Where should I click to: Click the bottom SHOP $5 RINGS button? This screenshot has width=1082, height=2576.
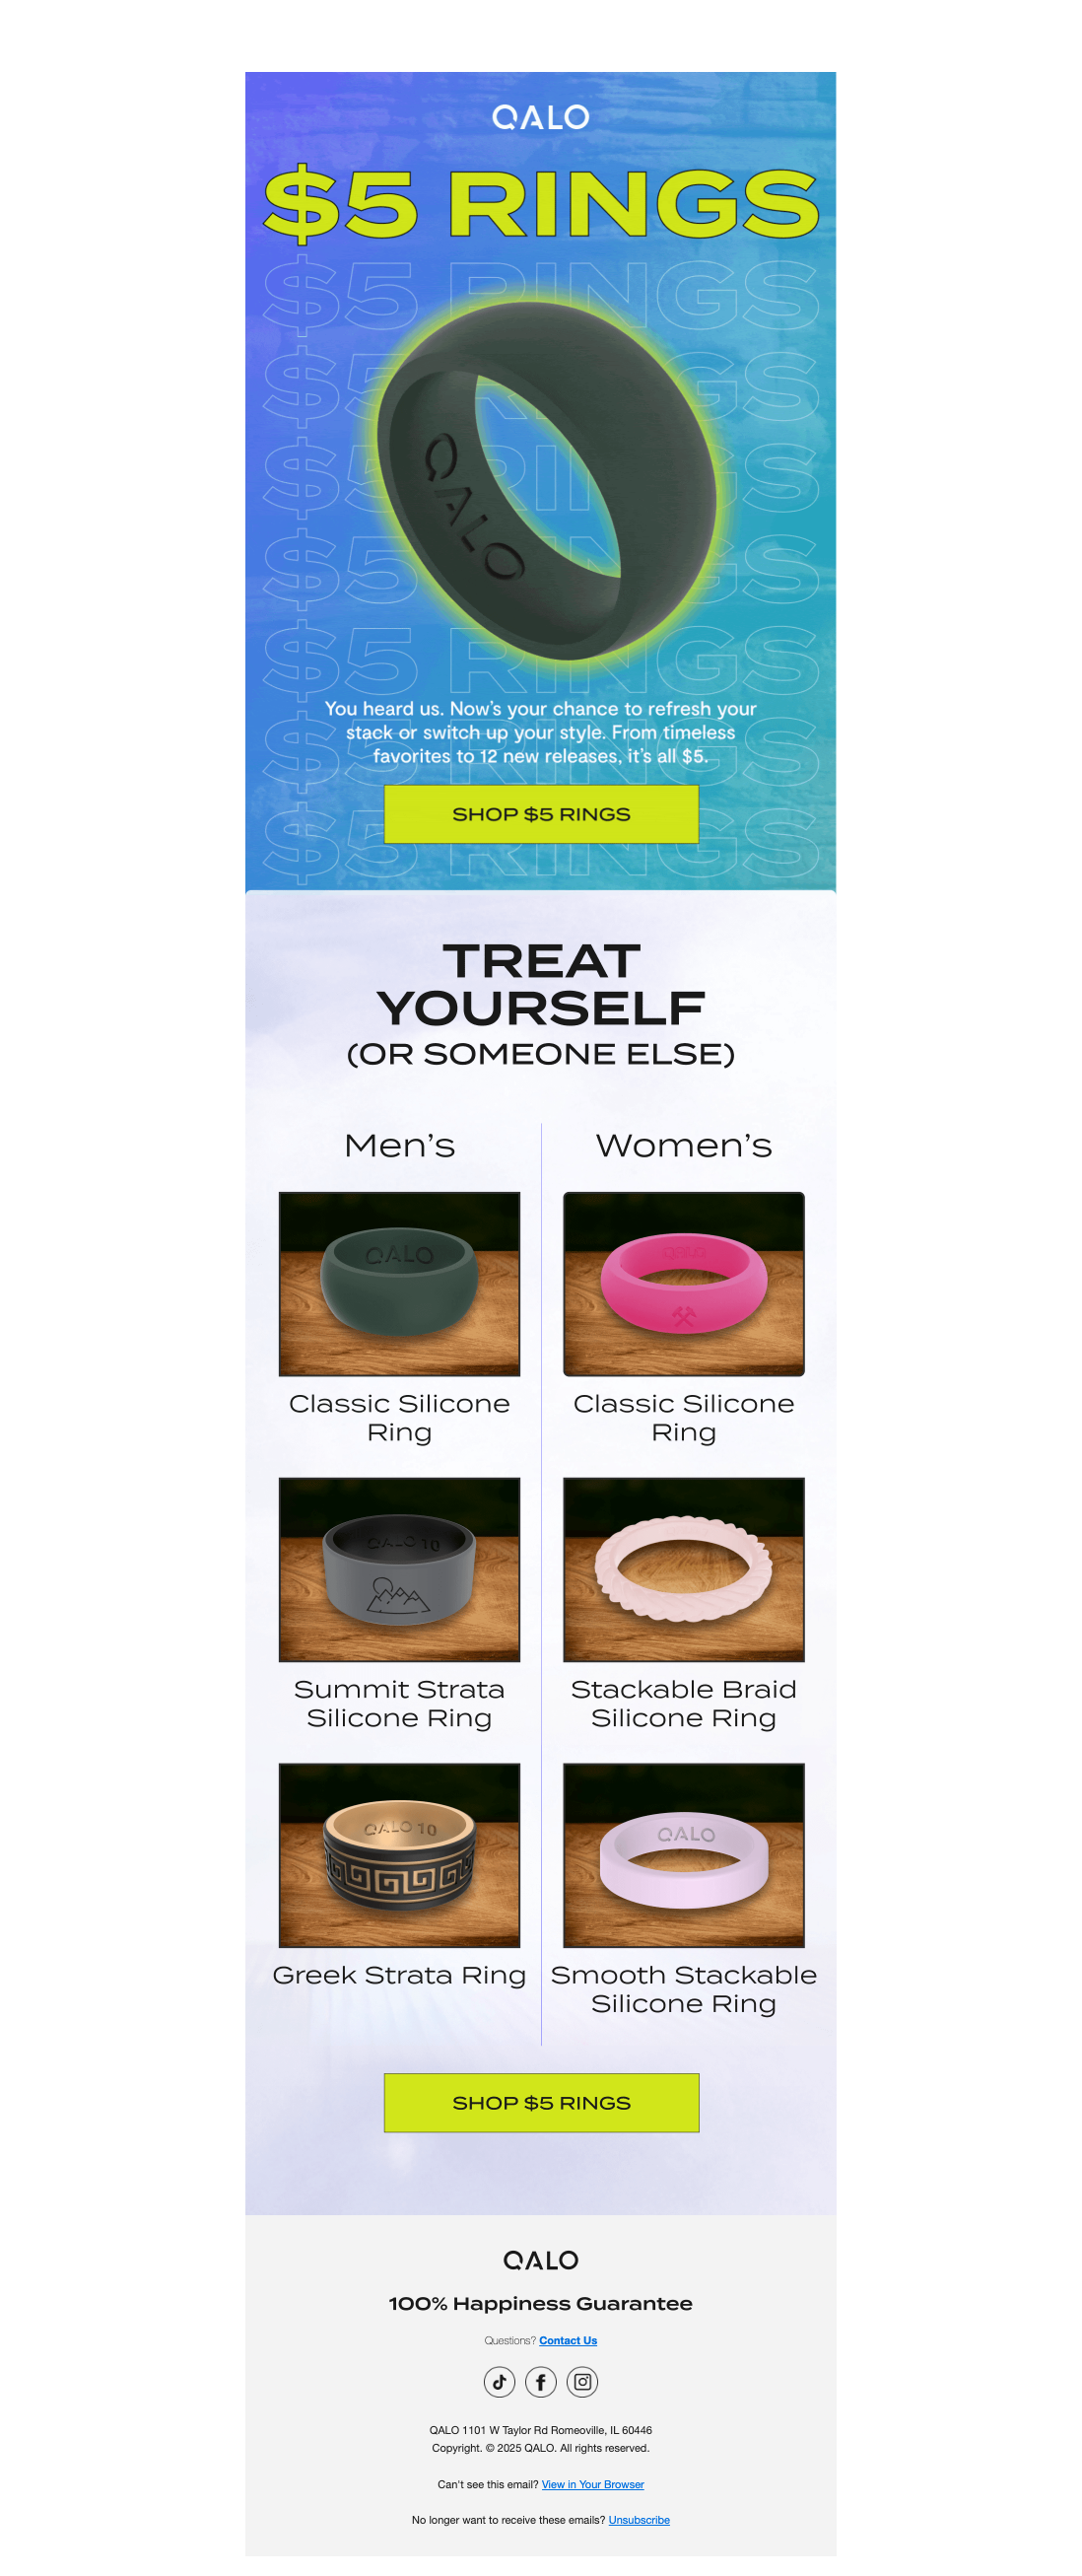(541, 2102)
